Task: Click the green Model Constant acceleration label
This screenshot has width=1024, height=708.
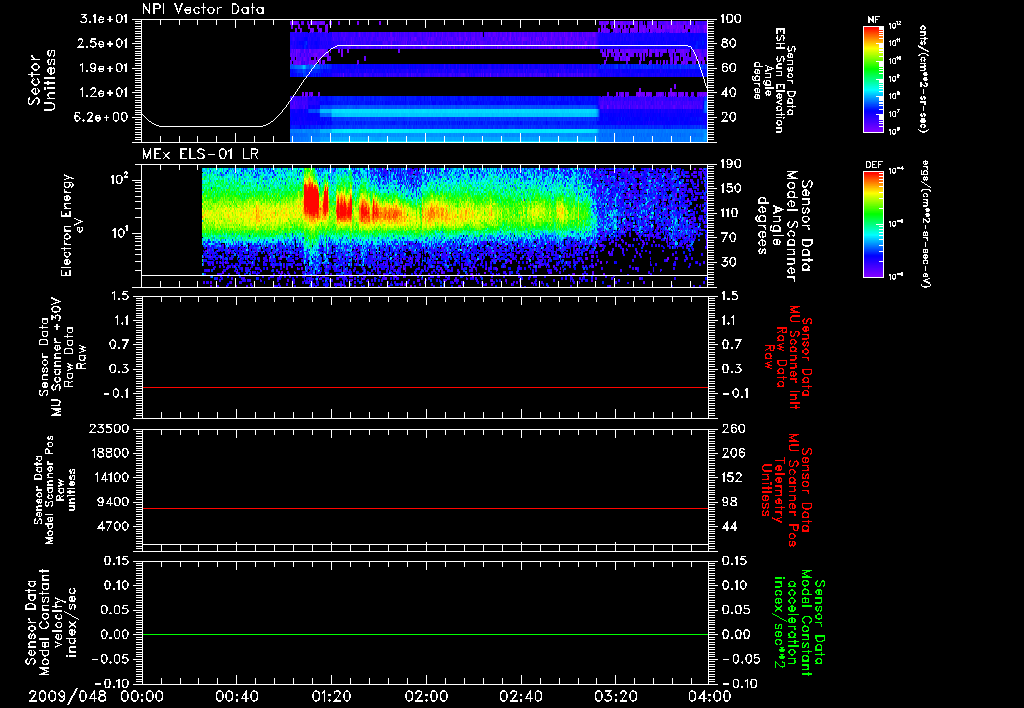Action: [799, 623]
